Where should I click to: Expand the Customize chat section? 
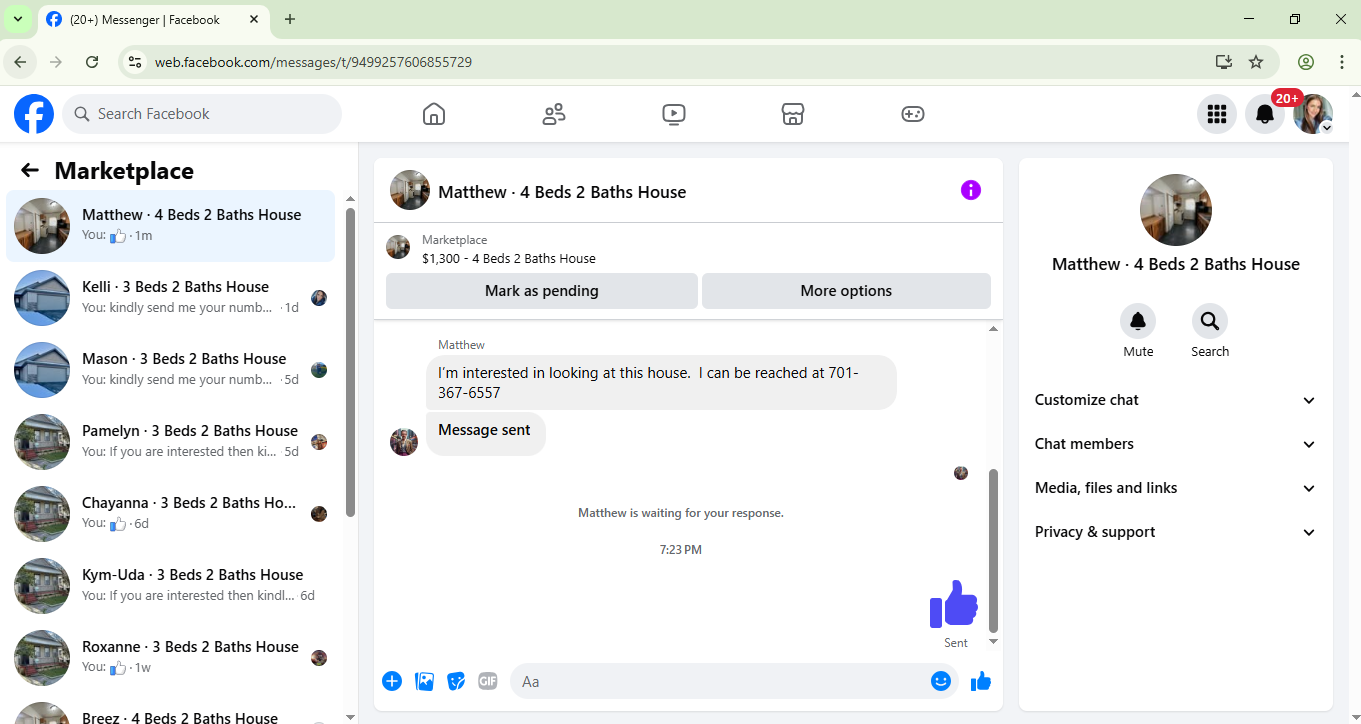[x=1176, y=400]
